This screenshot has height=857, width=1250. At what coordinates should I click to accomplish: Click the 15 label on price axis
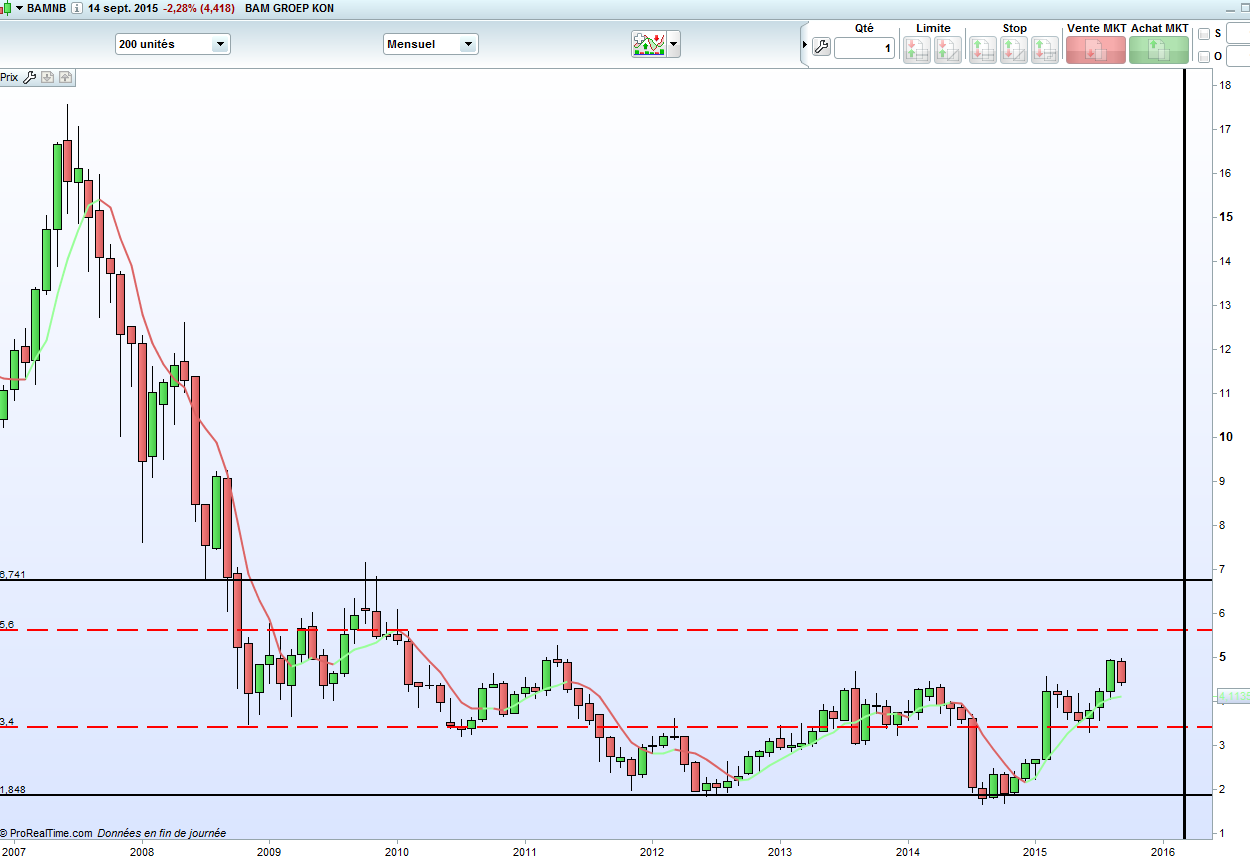[1224, 217]
